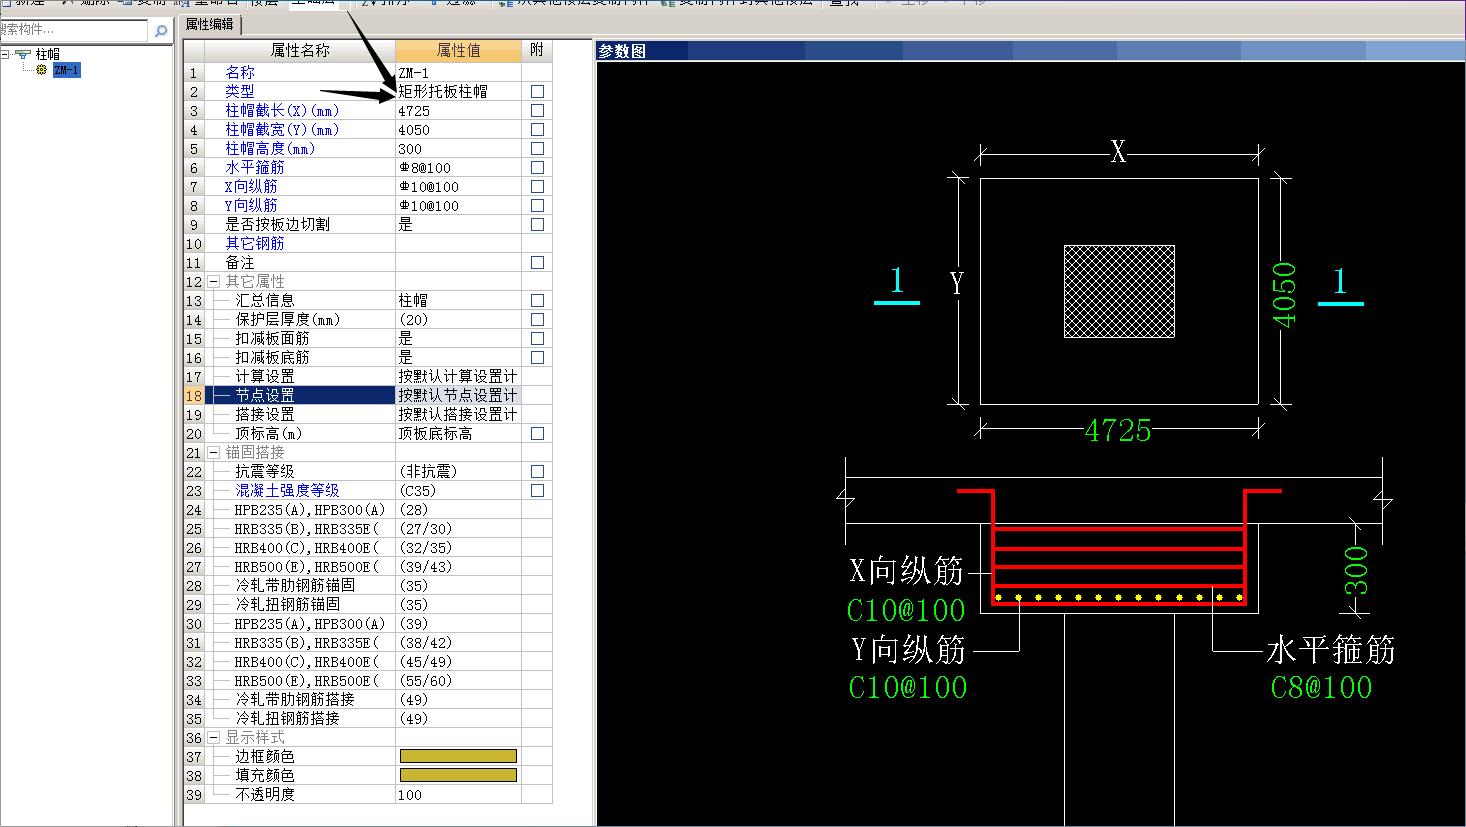This screenshot has height=827, width=1466.
Task: Edit the 柱帽截宽(Y) value 4050
Action: coord(458,130)
